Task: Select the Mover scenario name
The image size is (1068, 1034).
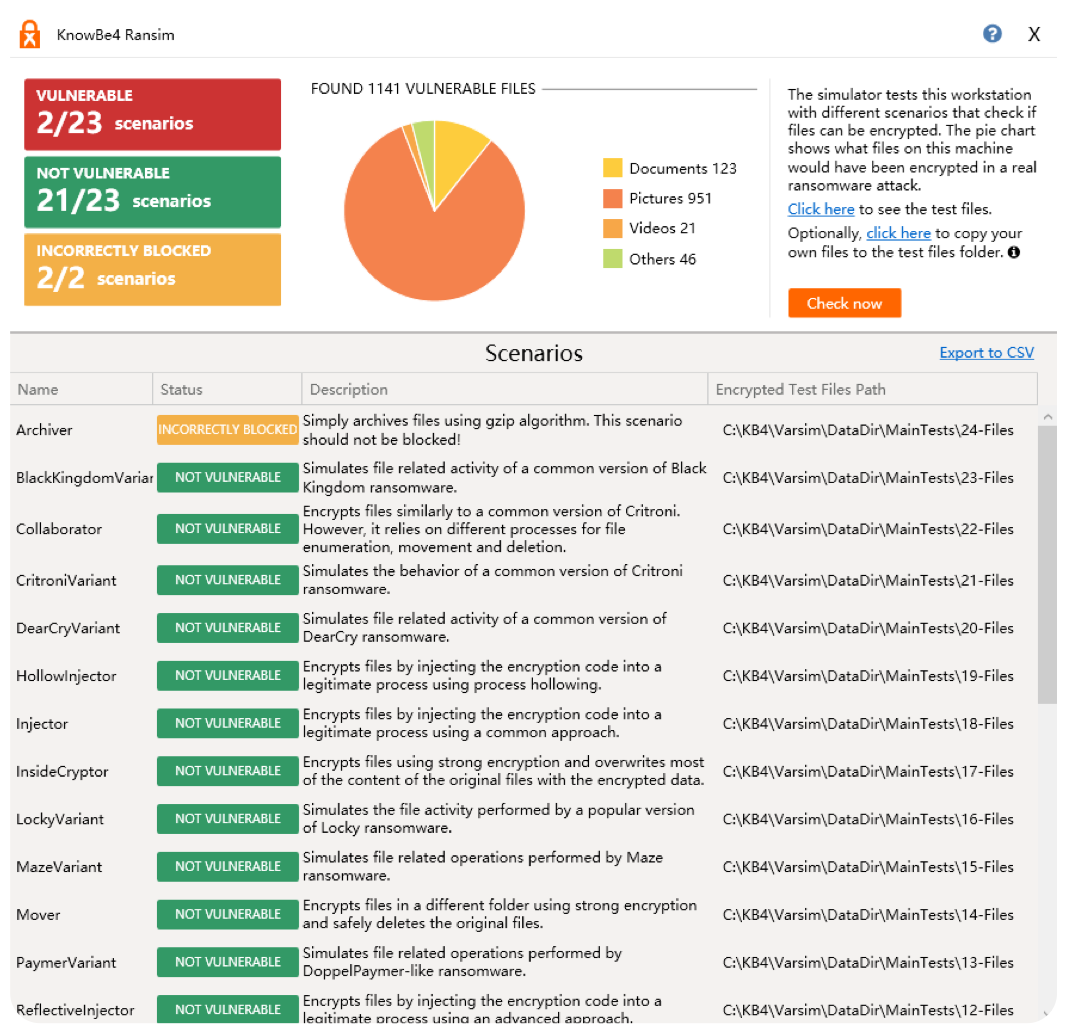Action: 38,914
